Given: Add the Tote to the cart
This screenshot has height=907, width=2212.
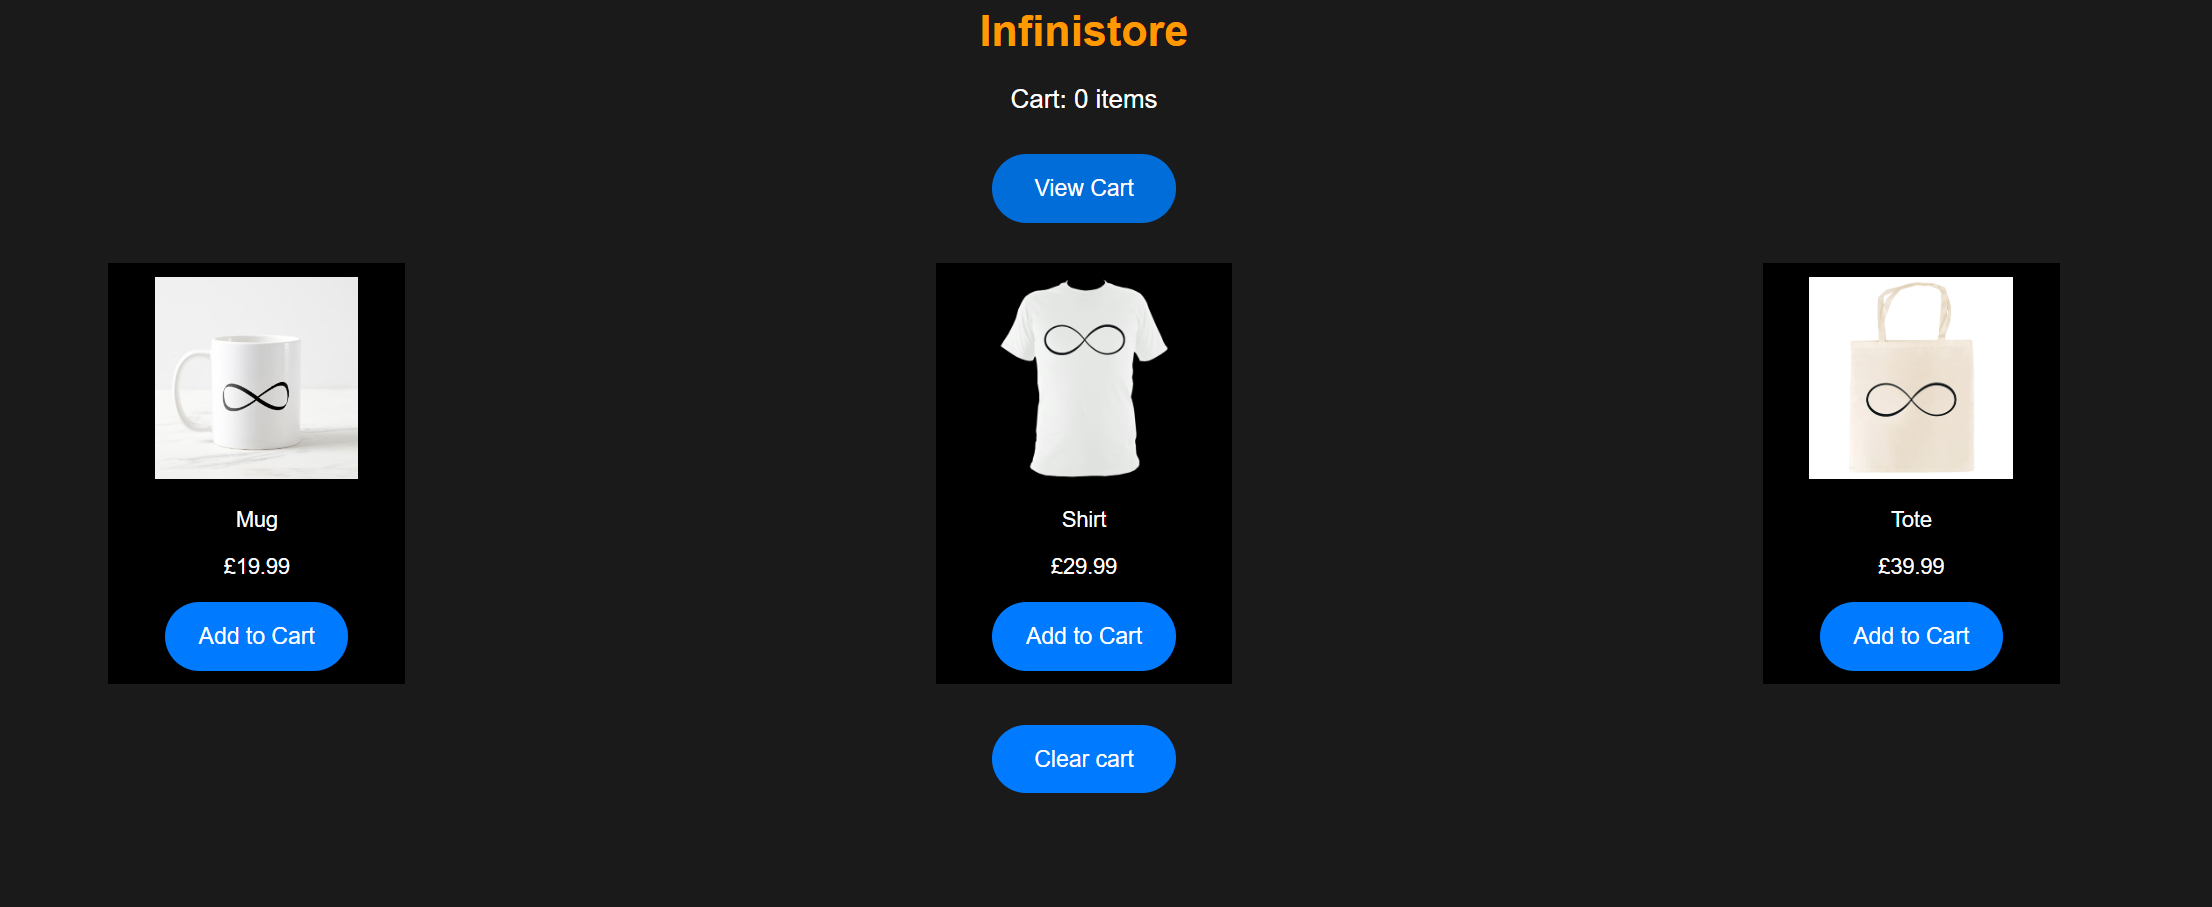Looking at the screenshot, I should [x=1911, y=636].
